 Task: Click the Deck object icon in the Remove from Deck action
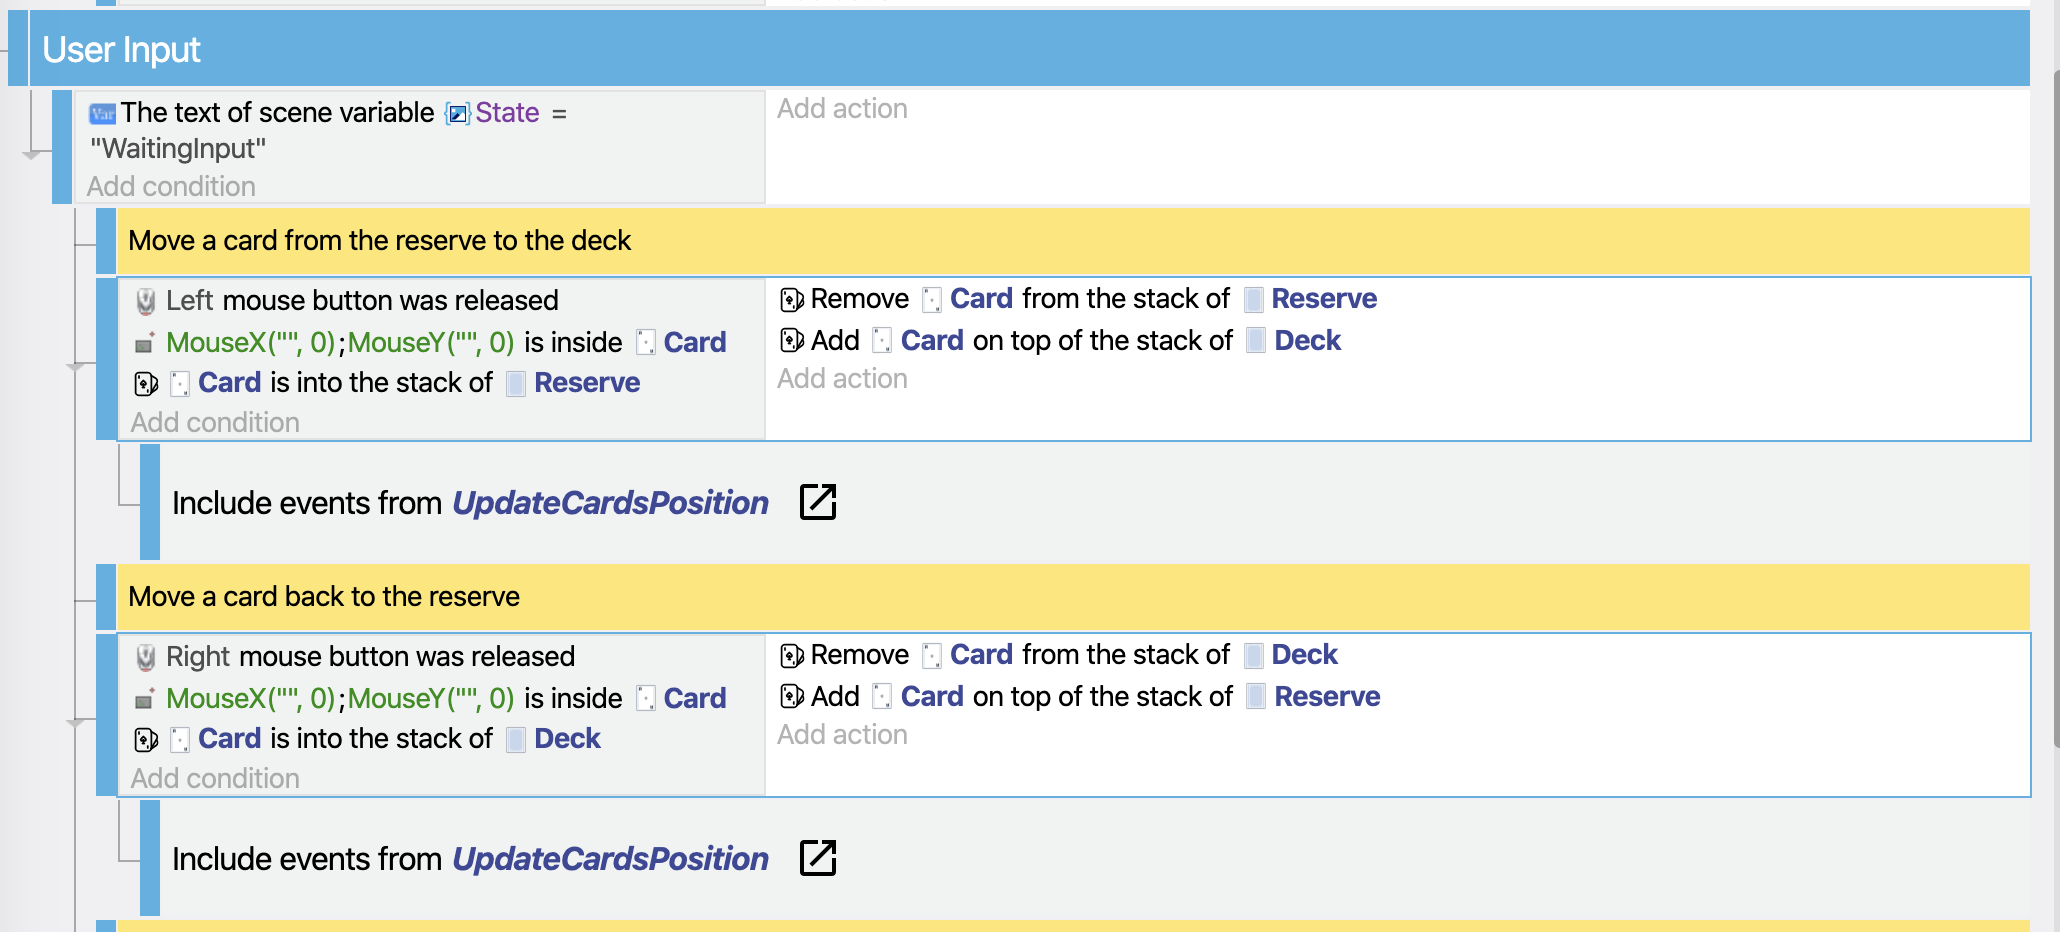(1253, 654)
